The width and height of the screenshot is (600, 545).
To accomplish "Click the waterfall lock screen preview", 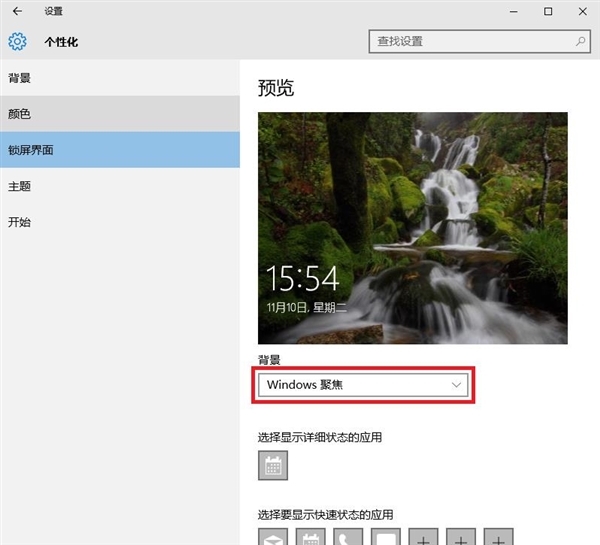I will [412, 228].
